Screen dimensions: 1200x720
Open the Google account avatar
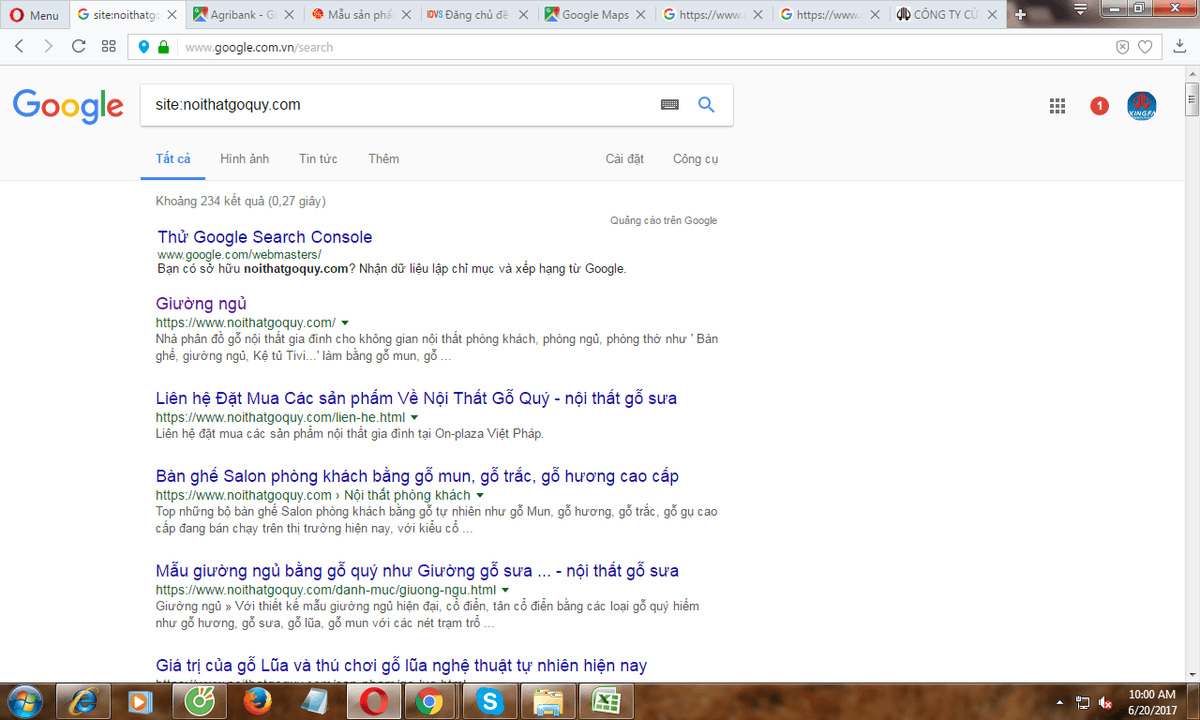[x=1141, y=106]
